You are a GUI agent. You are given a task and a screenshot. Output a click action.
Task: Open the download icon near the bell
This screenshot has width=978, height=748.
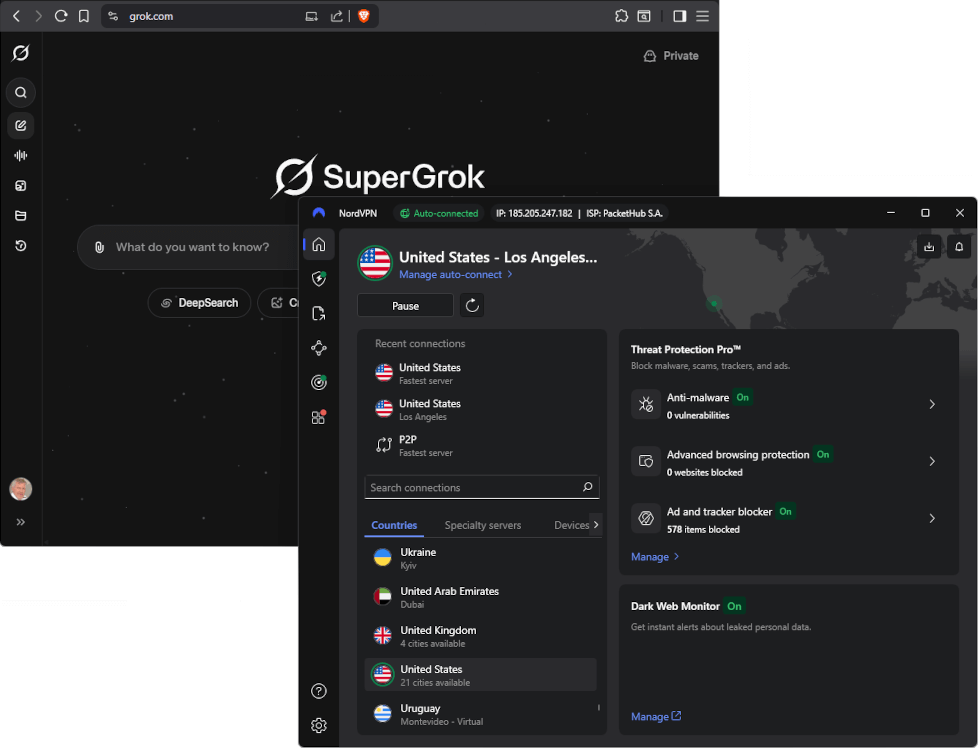click(928, 246)
